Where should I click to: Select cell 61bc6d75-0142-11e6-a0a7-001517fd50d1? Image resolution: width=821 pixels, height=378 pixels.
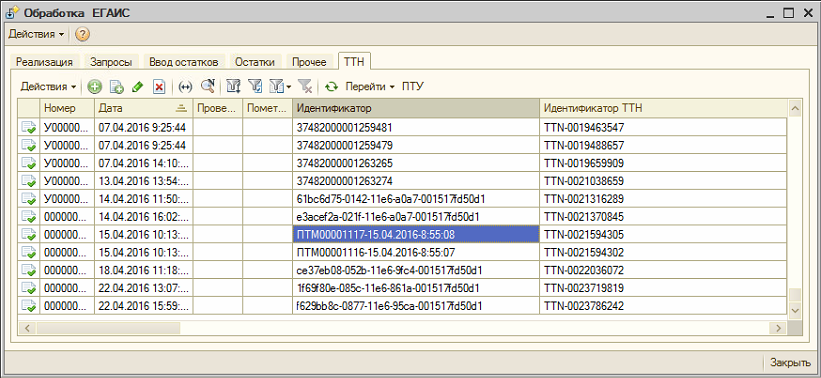tap(416, 199)
